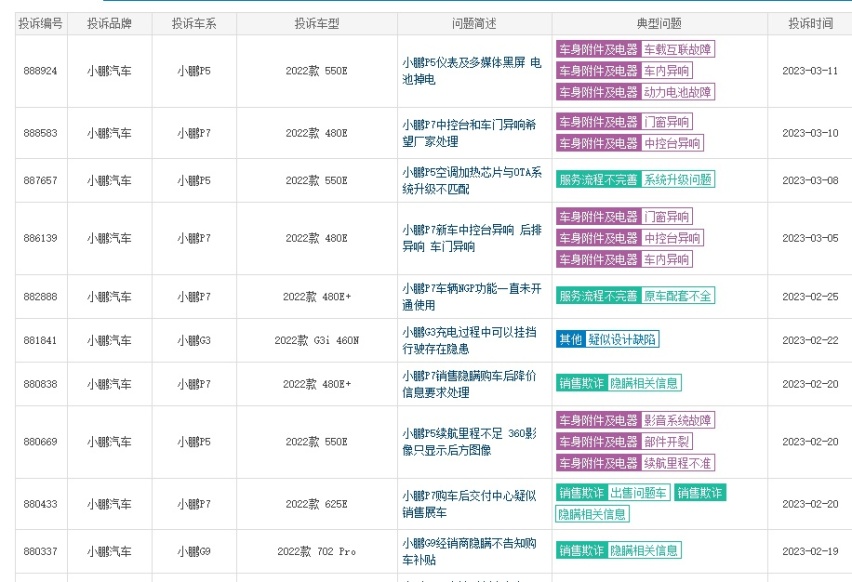This screenshot has height=582, width=852.
Task: Click '车内异响' tag in row 888924
Action: coord(667,71)
